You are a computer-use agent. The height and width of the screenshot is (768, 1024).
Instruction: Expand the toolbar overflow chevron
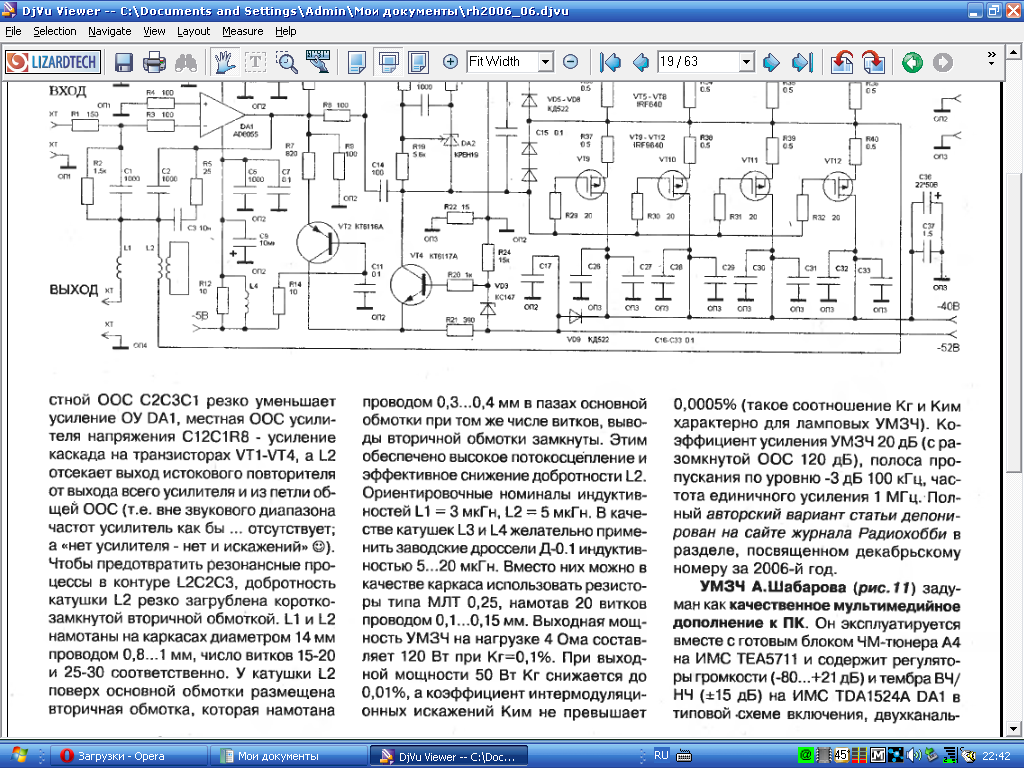(991, 55)
